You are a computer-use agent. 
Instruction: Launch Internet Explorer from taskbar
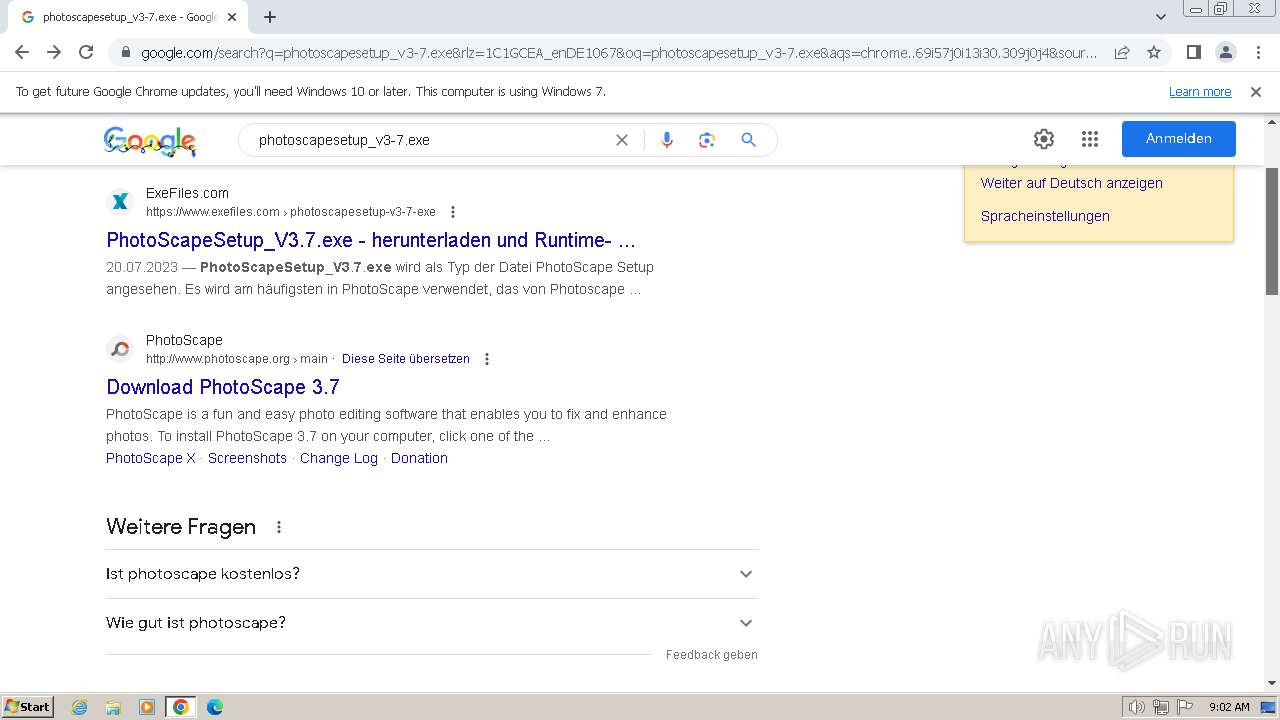click(x=80, y=707)
